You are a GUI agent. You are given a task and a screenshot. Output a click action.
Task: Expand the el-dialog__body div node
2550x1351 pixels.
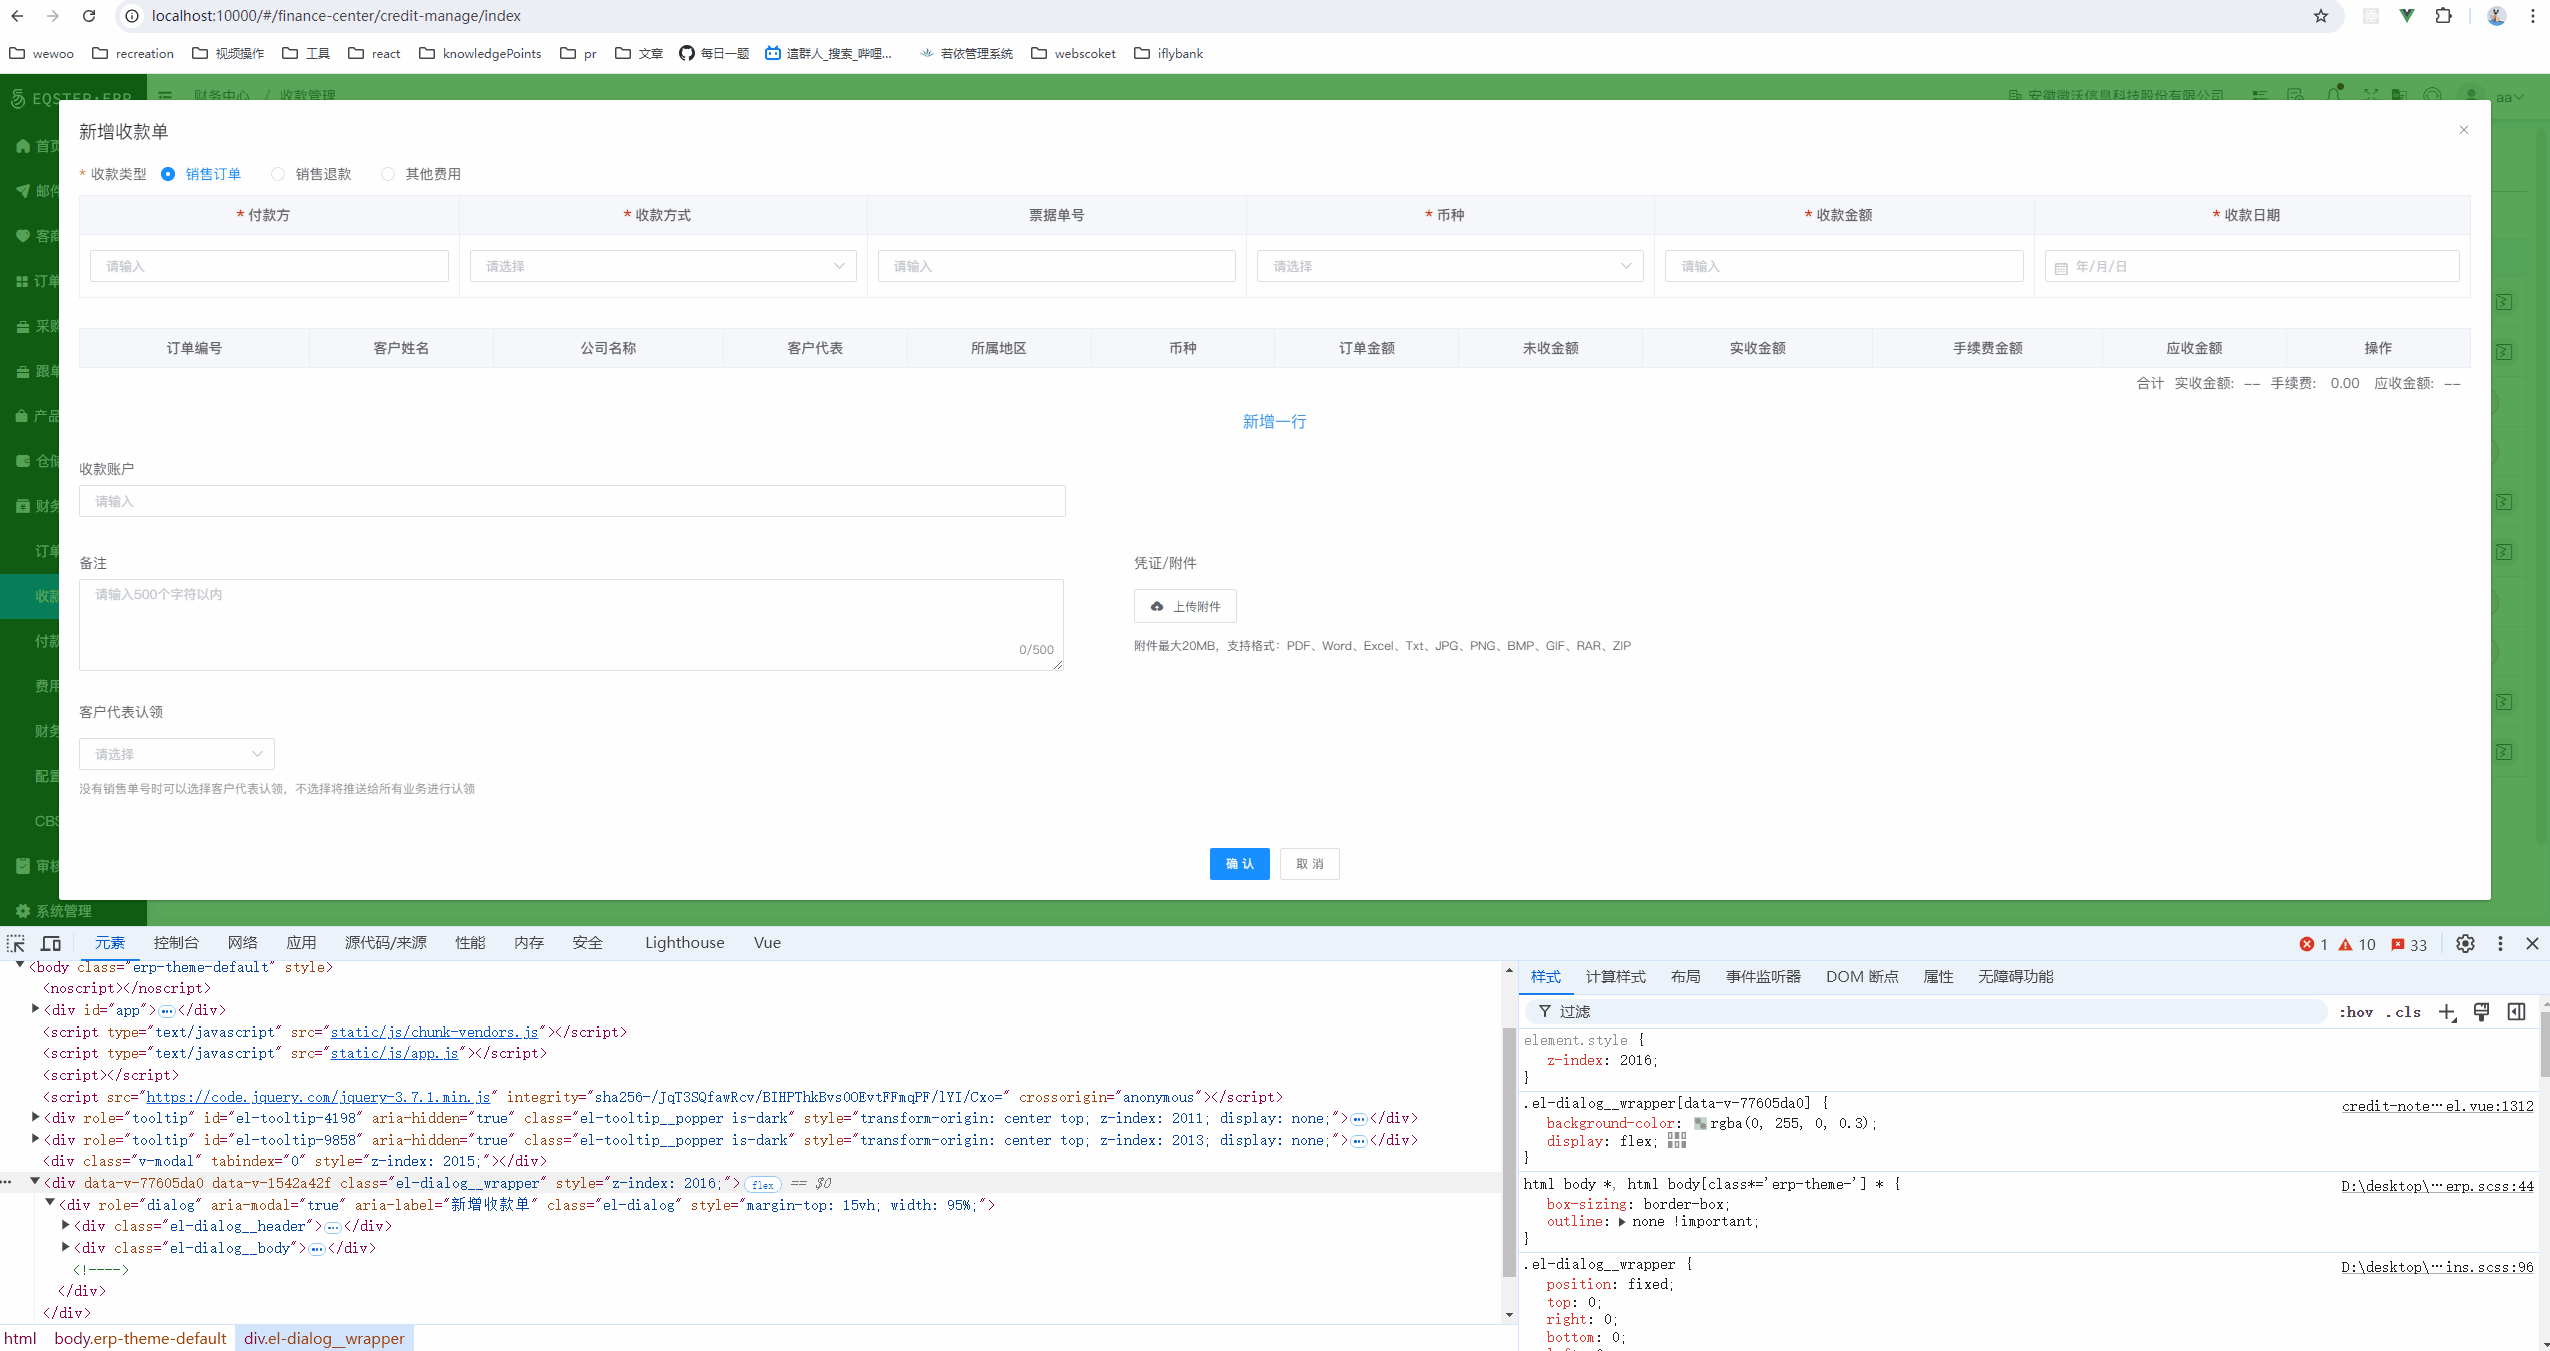pos(65,1247)
